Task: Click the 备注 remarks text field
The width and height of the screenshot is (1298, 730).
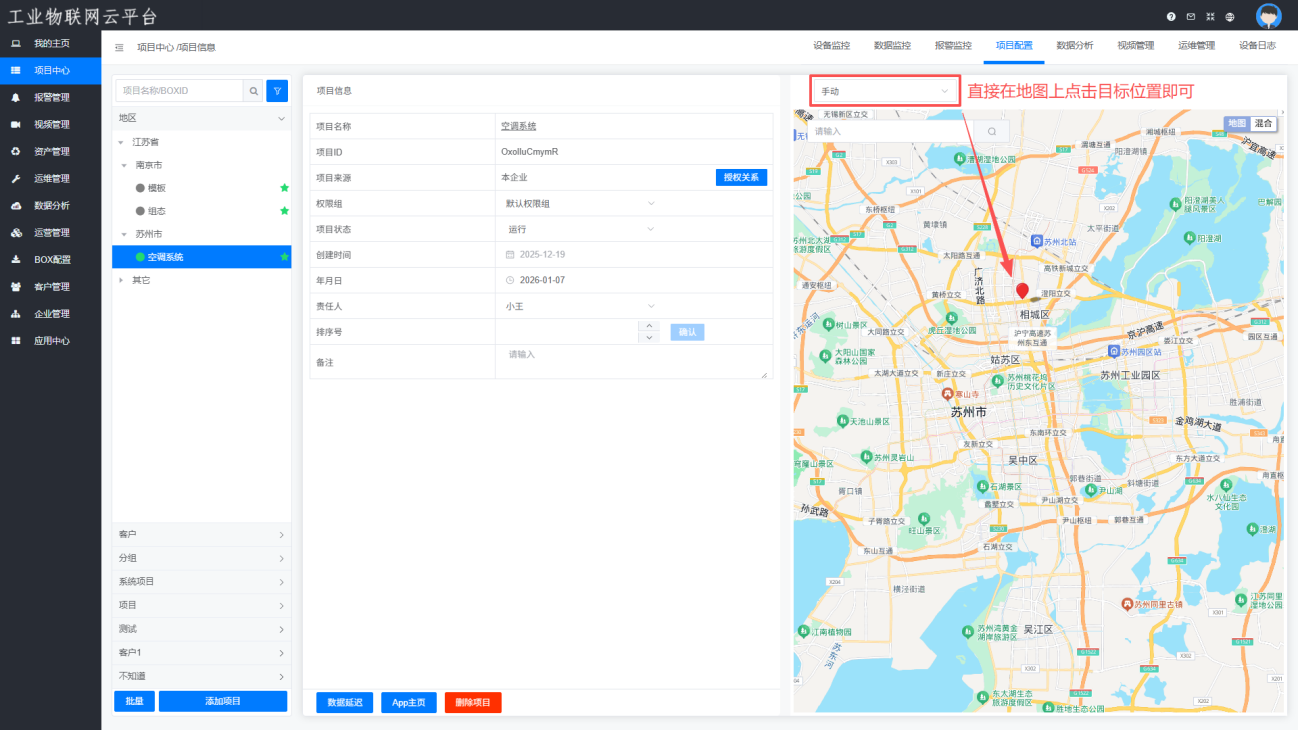Action: click(632, 361)
